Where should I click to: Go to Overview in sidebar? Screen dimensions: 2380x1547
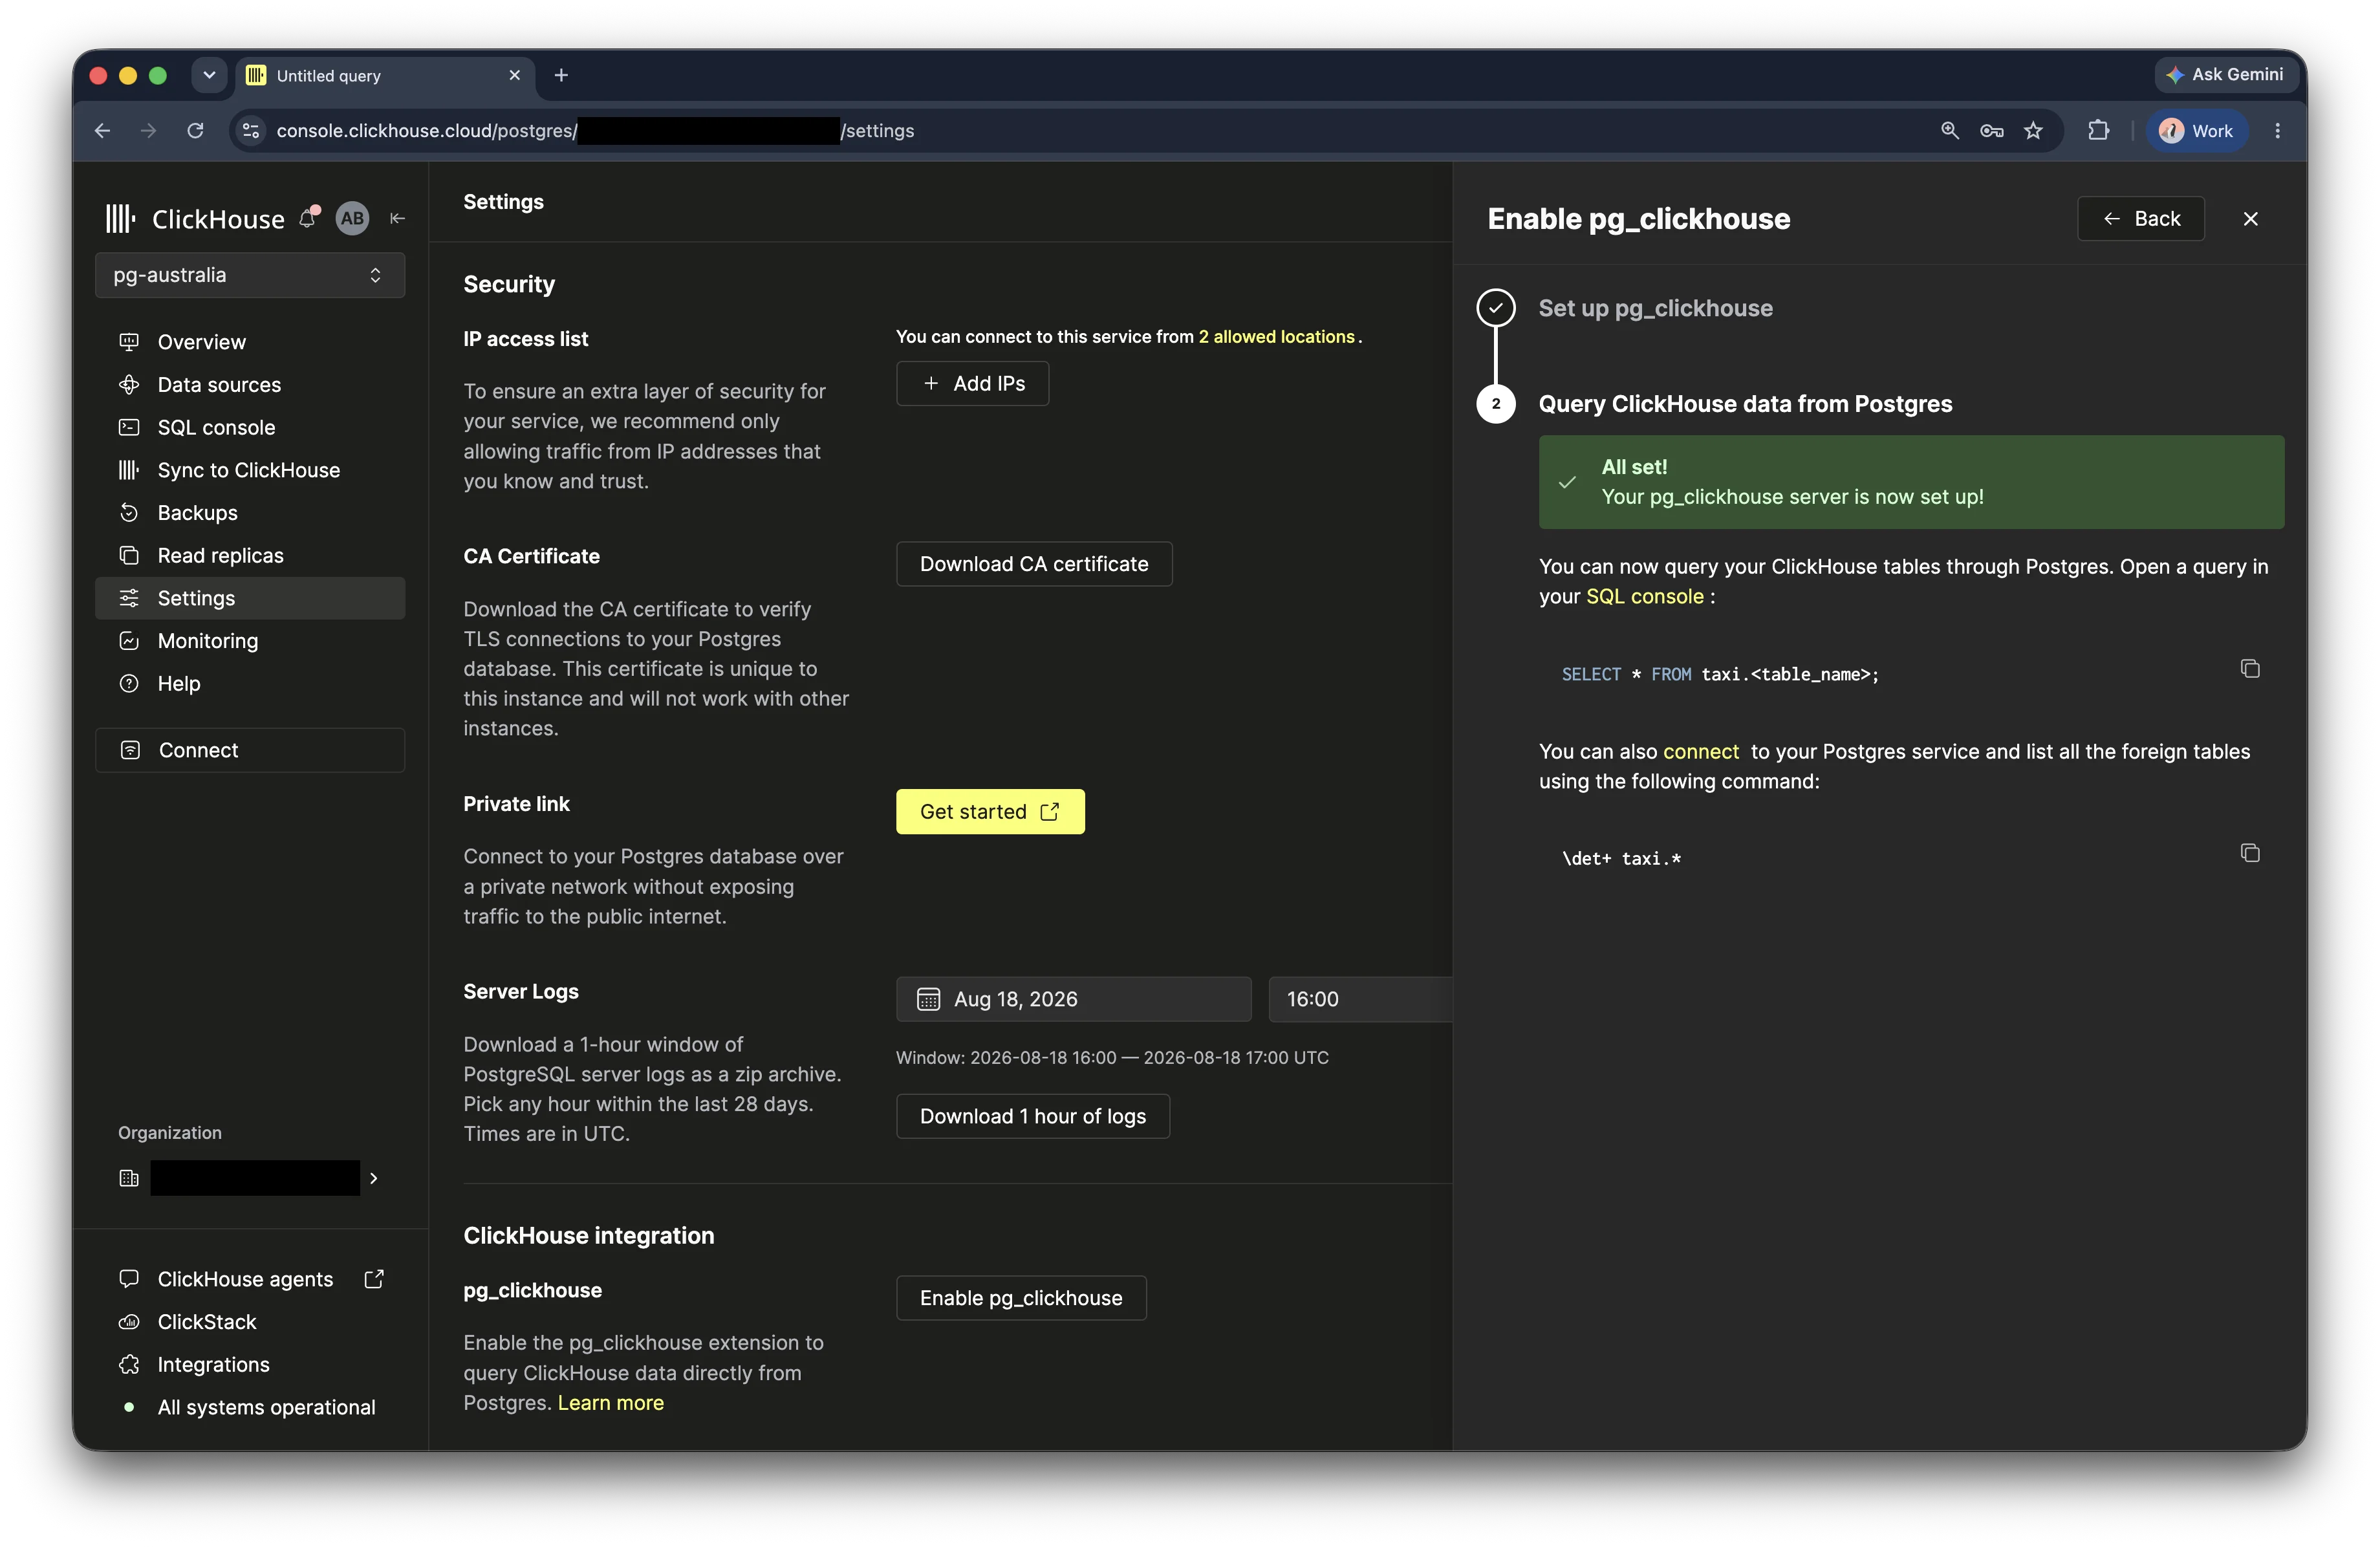(x=250, y=342)
